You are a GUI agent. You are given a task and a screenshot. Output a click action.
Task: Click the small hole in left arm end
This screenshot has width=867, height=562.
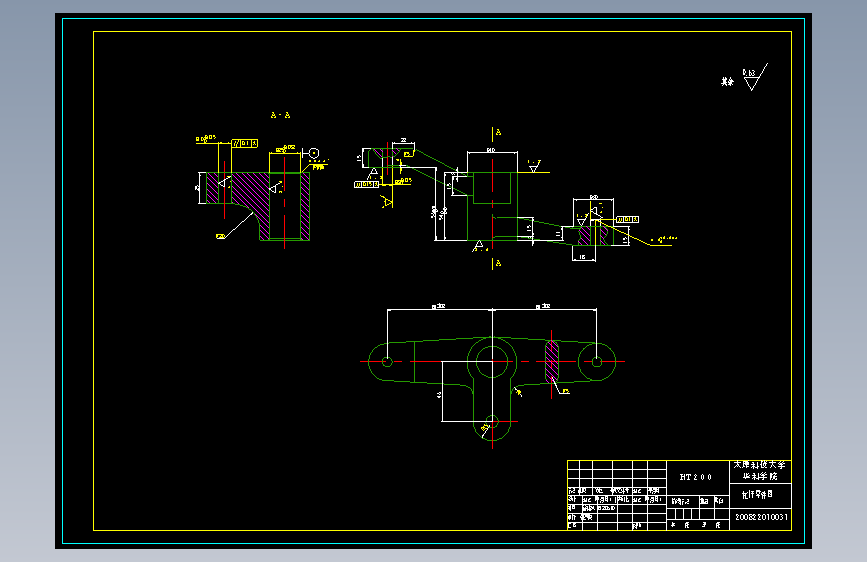(387, 362)
